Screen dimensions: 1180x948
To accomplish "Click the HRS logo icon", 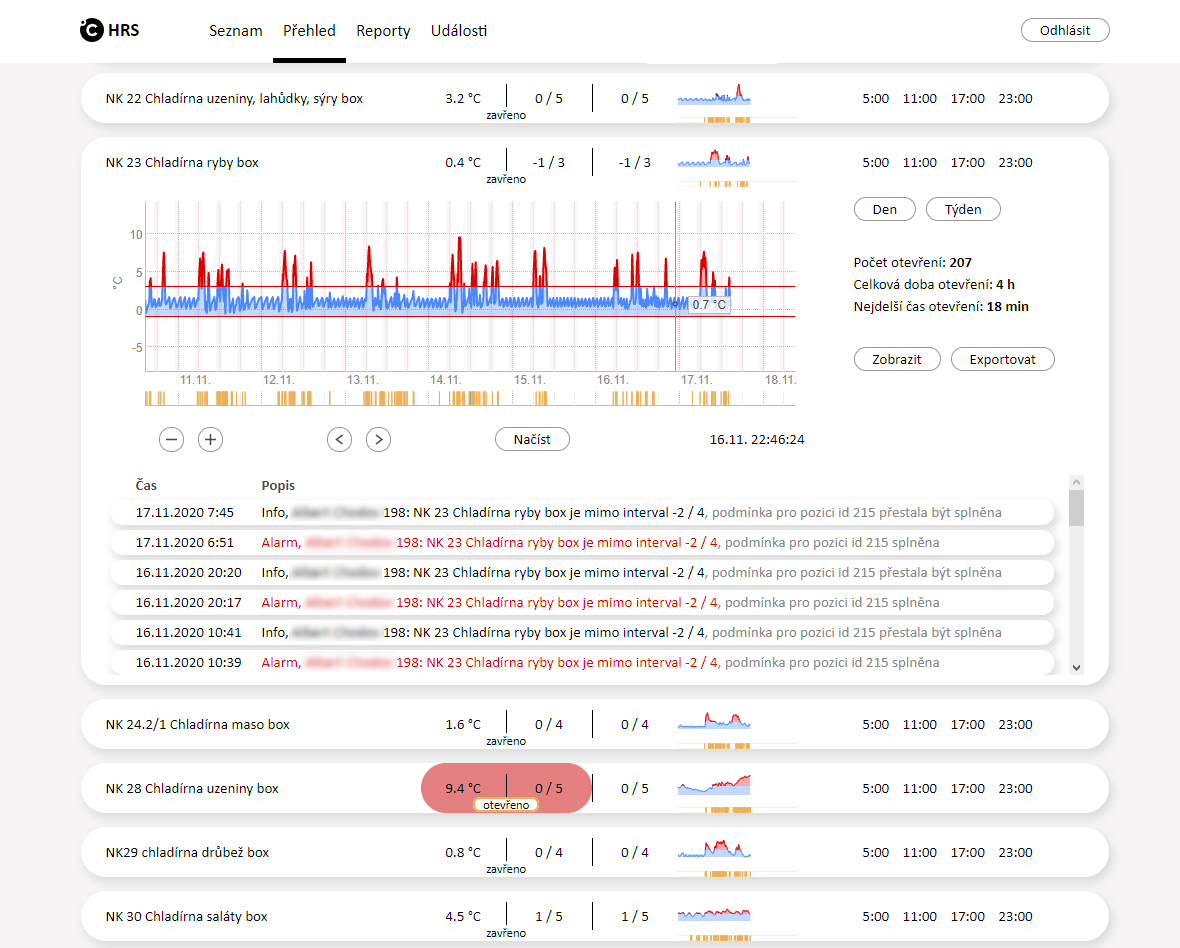I will (91, 30).
